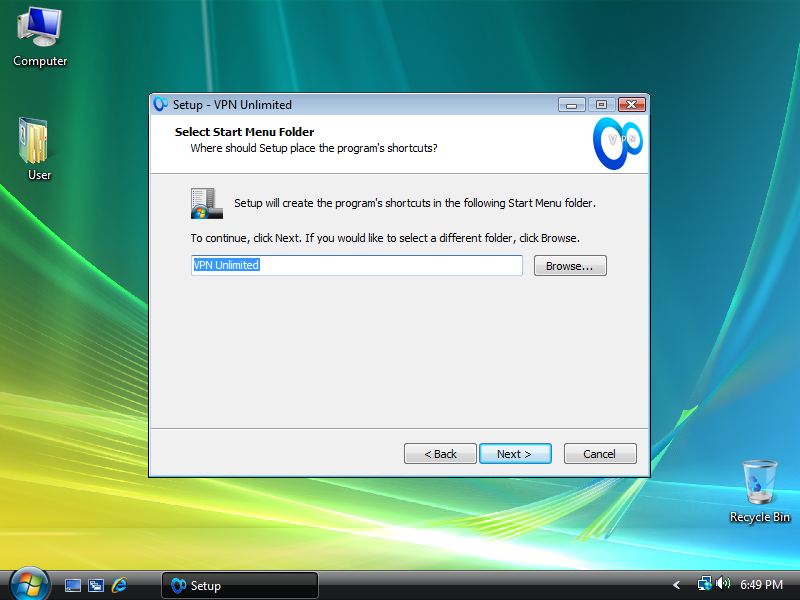Cancel the VPN Unlimited setup
Viewport: 800px width, 600px height.
(x=600, y=454)
